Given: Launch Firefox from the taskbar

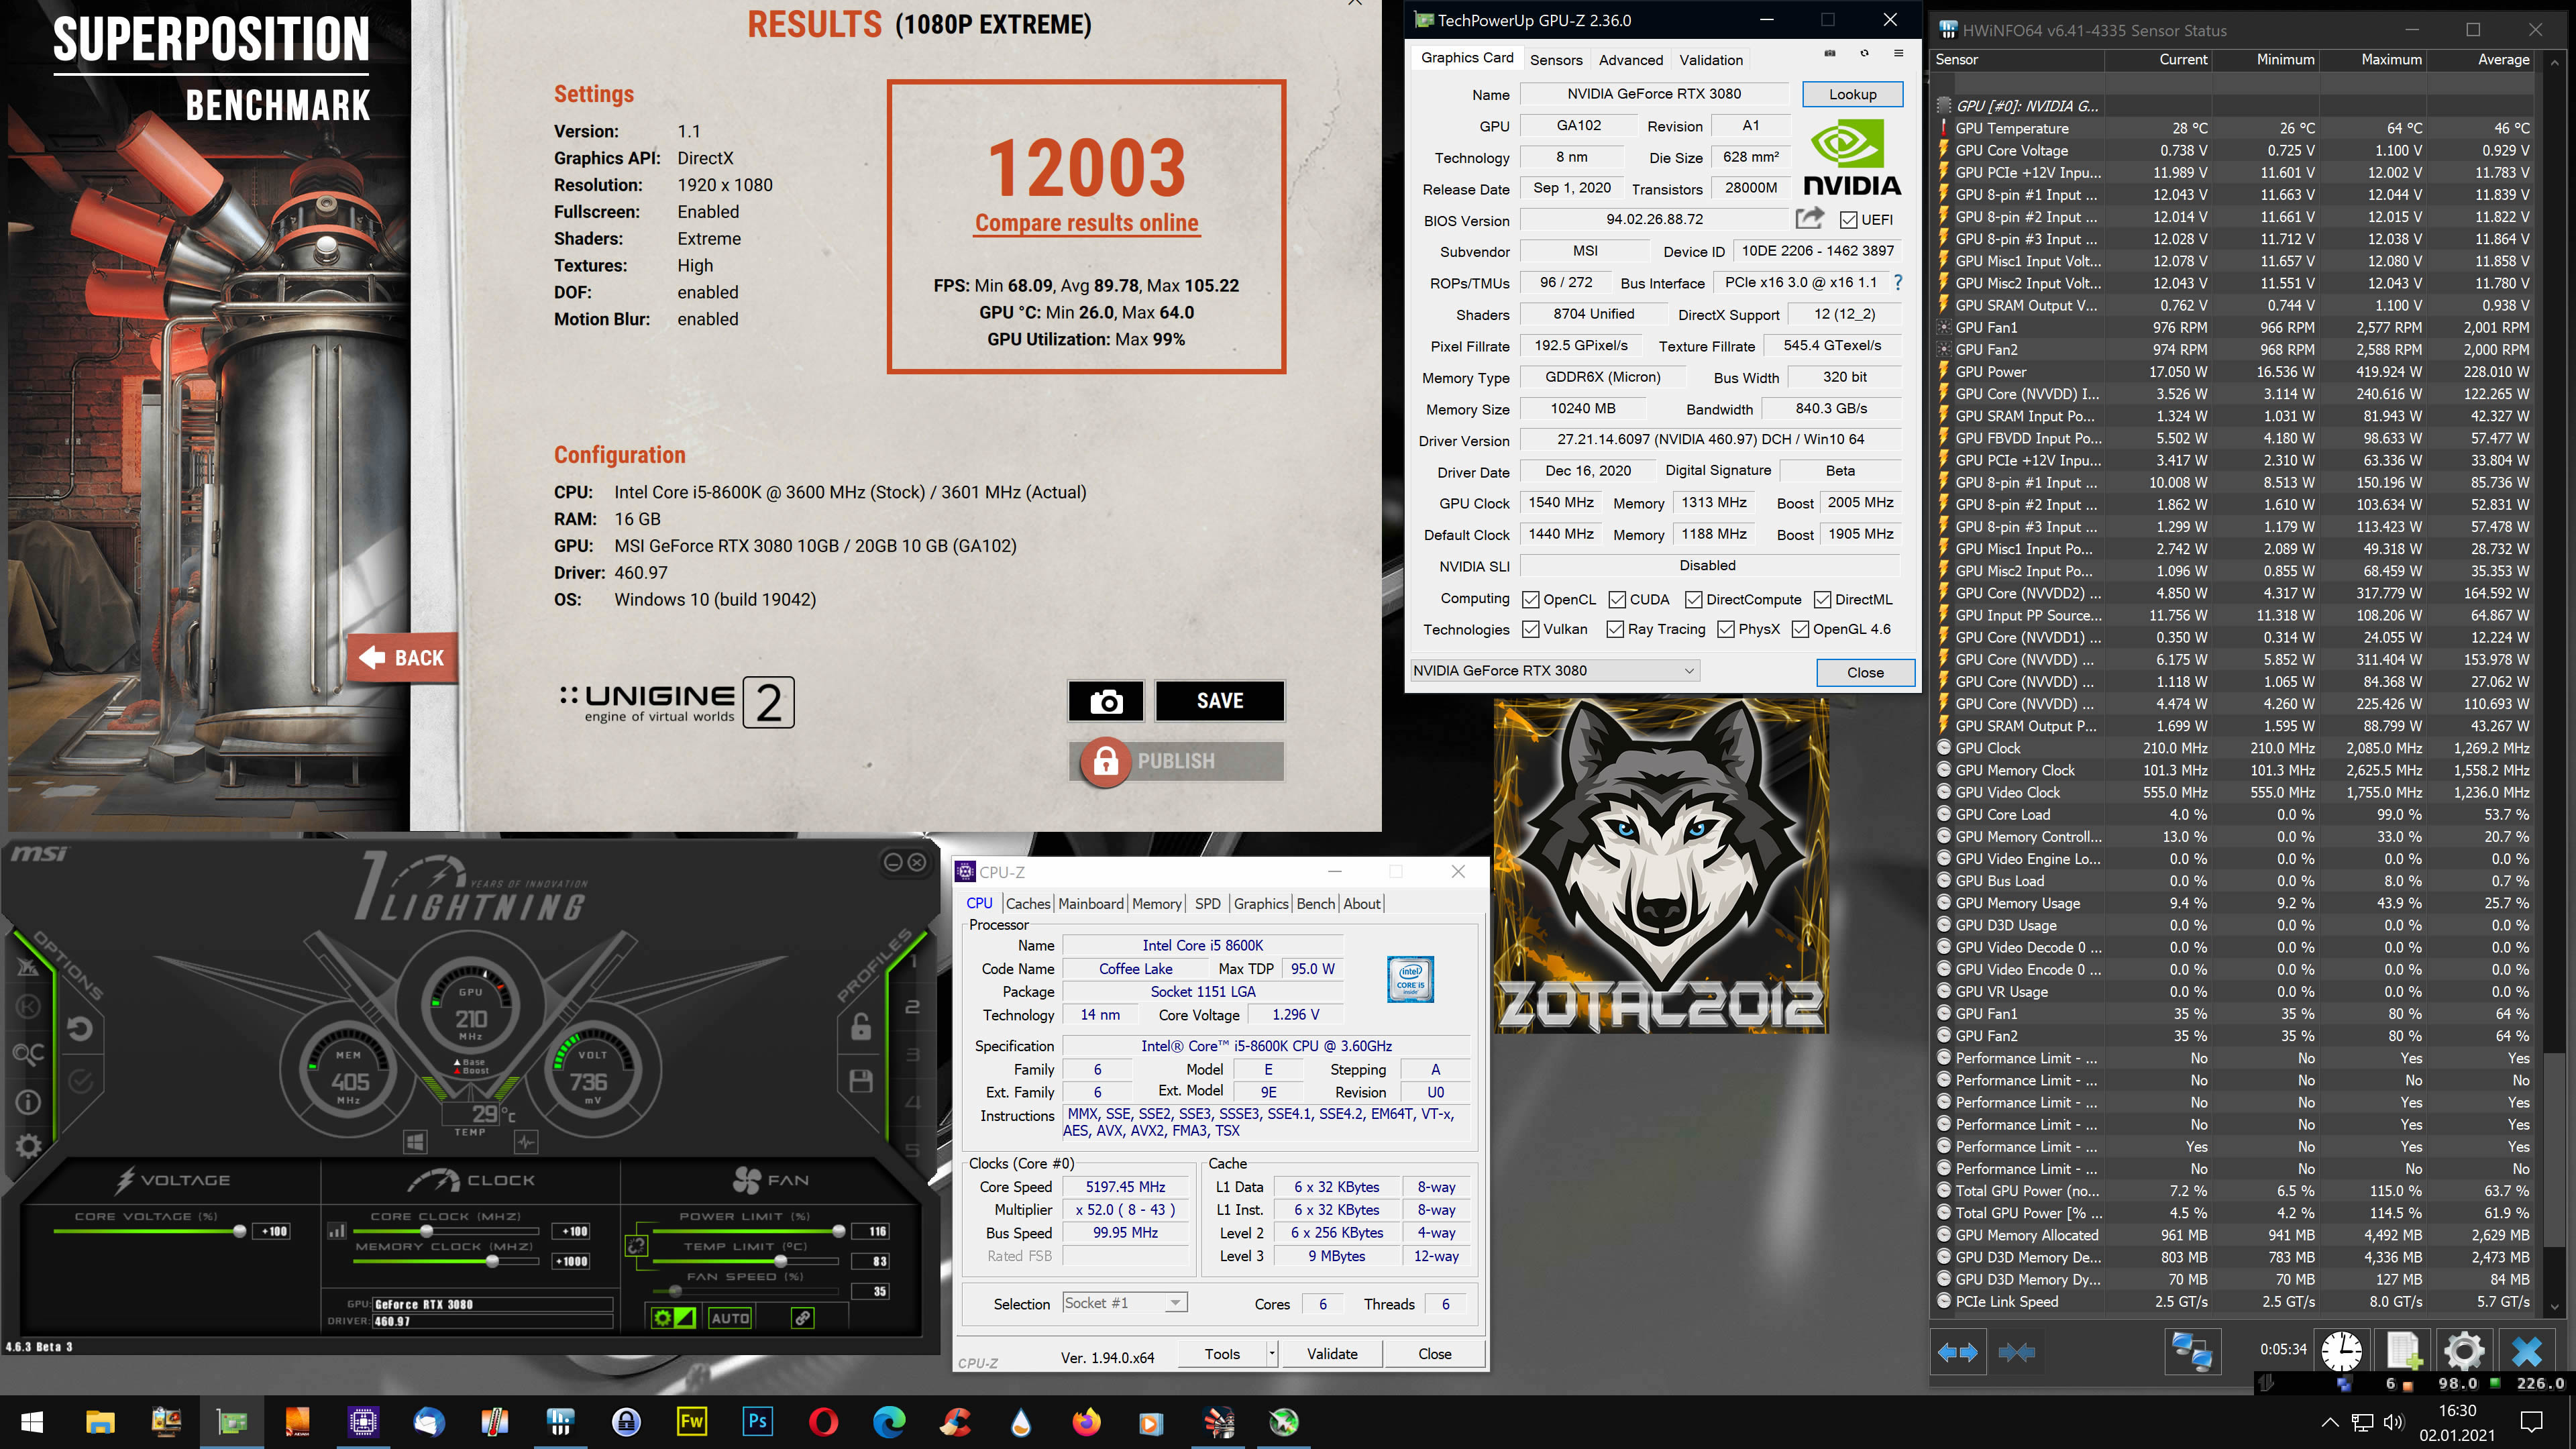Looking at the screenshot, I should click(x=1085, y=1421).
